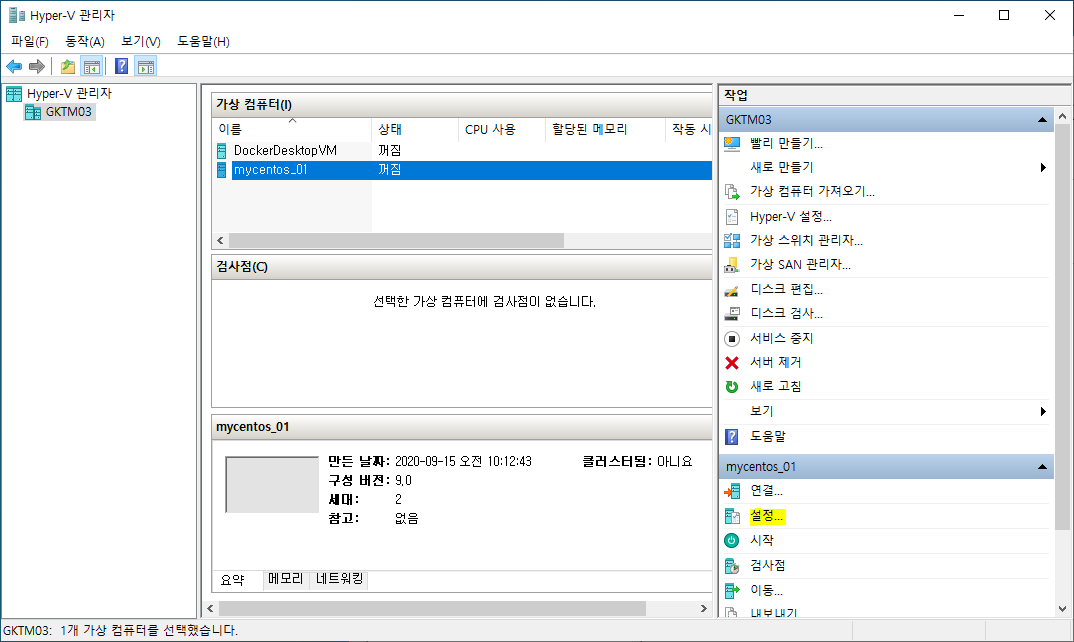Image resolution: width=1074 pixels, height=642 pixels.
Task: Sort by the 이름 column header
Action: (x=292, y=129)
